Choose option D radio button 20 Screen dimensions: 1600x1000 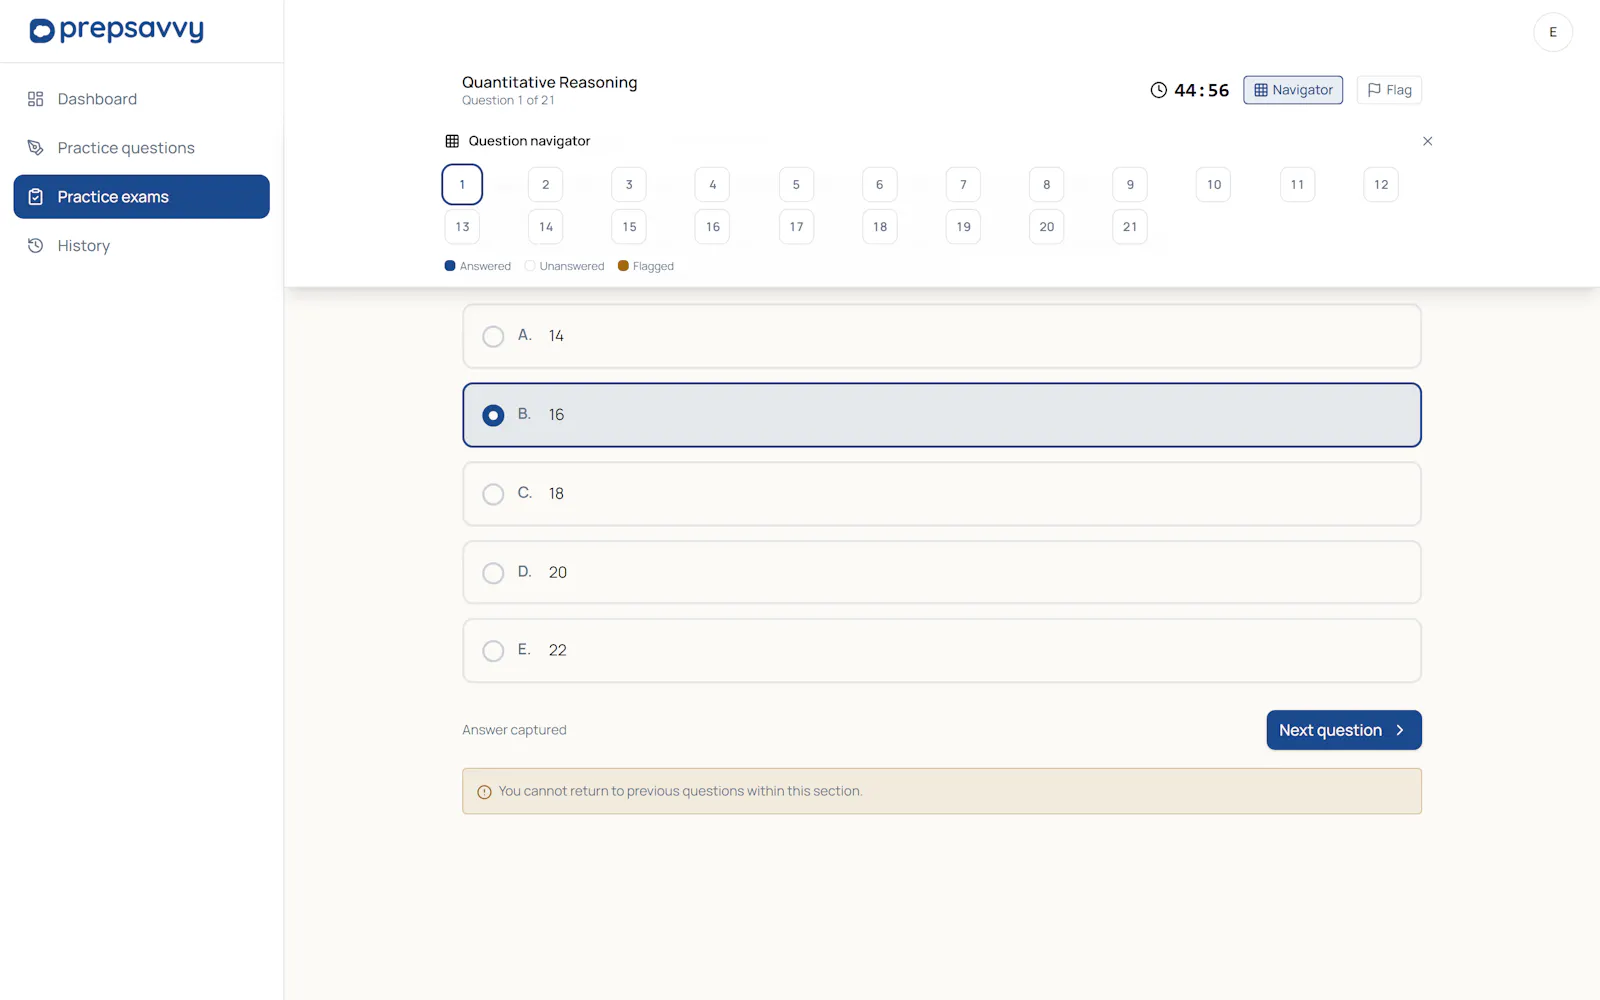[x=493, y=573]
